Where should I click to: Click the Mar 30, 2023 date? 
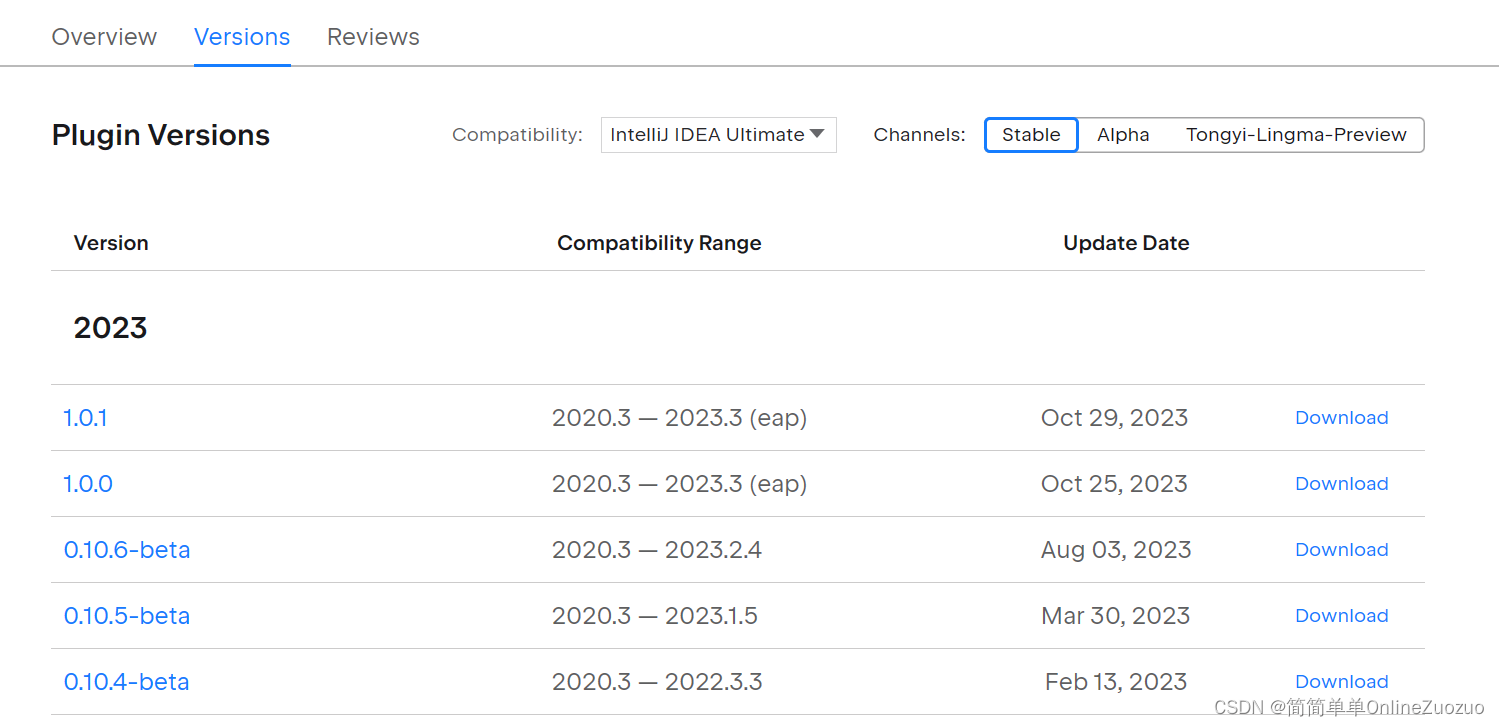coord(1116,616)
